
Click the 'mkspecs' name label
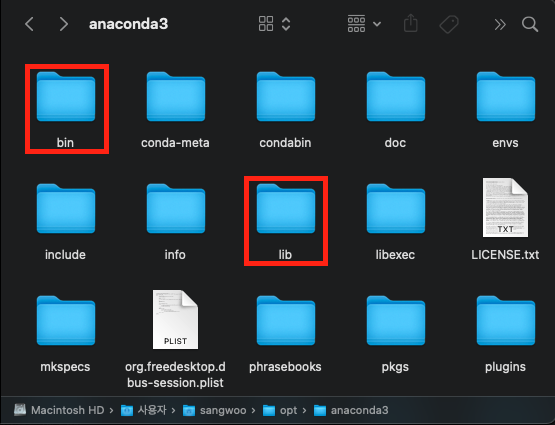(x=65, y=367)
